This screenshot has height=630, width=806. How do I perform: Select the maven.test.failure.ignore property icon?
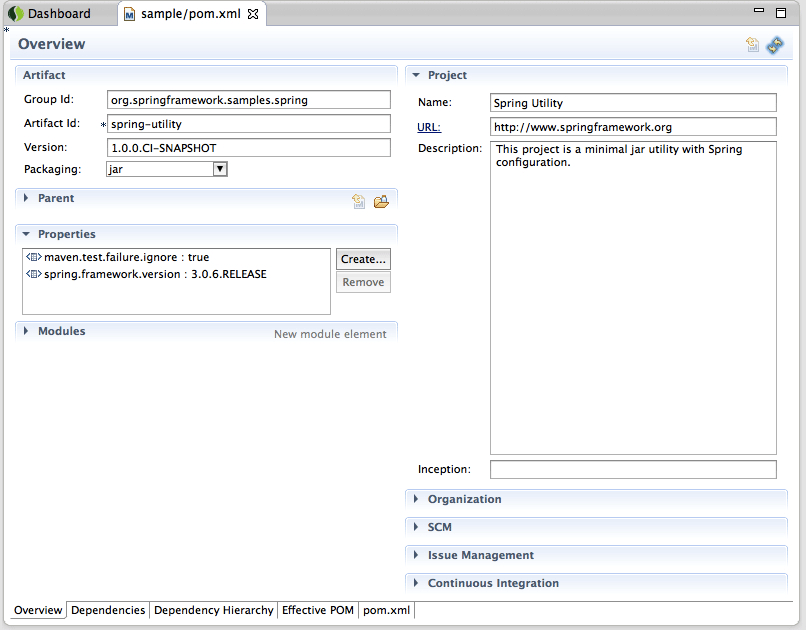34,257
